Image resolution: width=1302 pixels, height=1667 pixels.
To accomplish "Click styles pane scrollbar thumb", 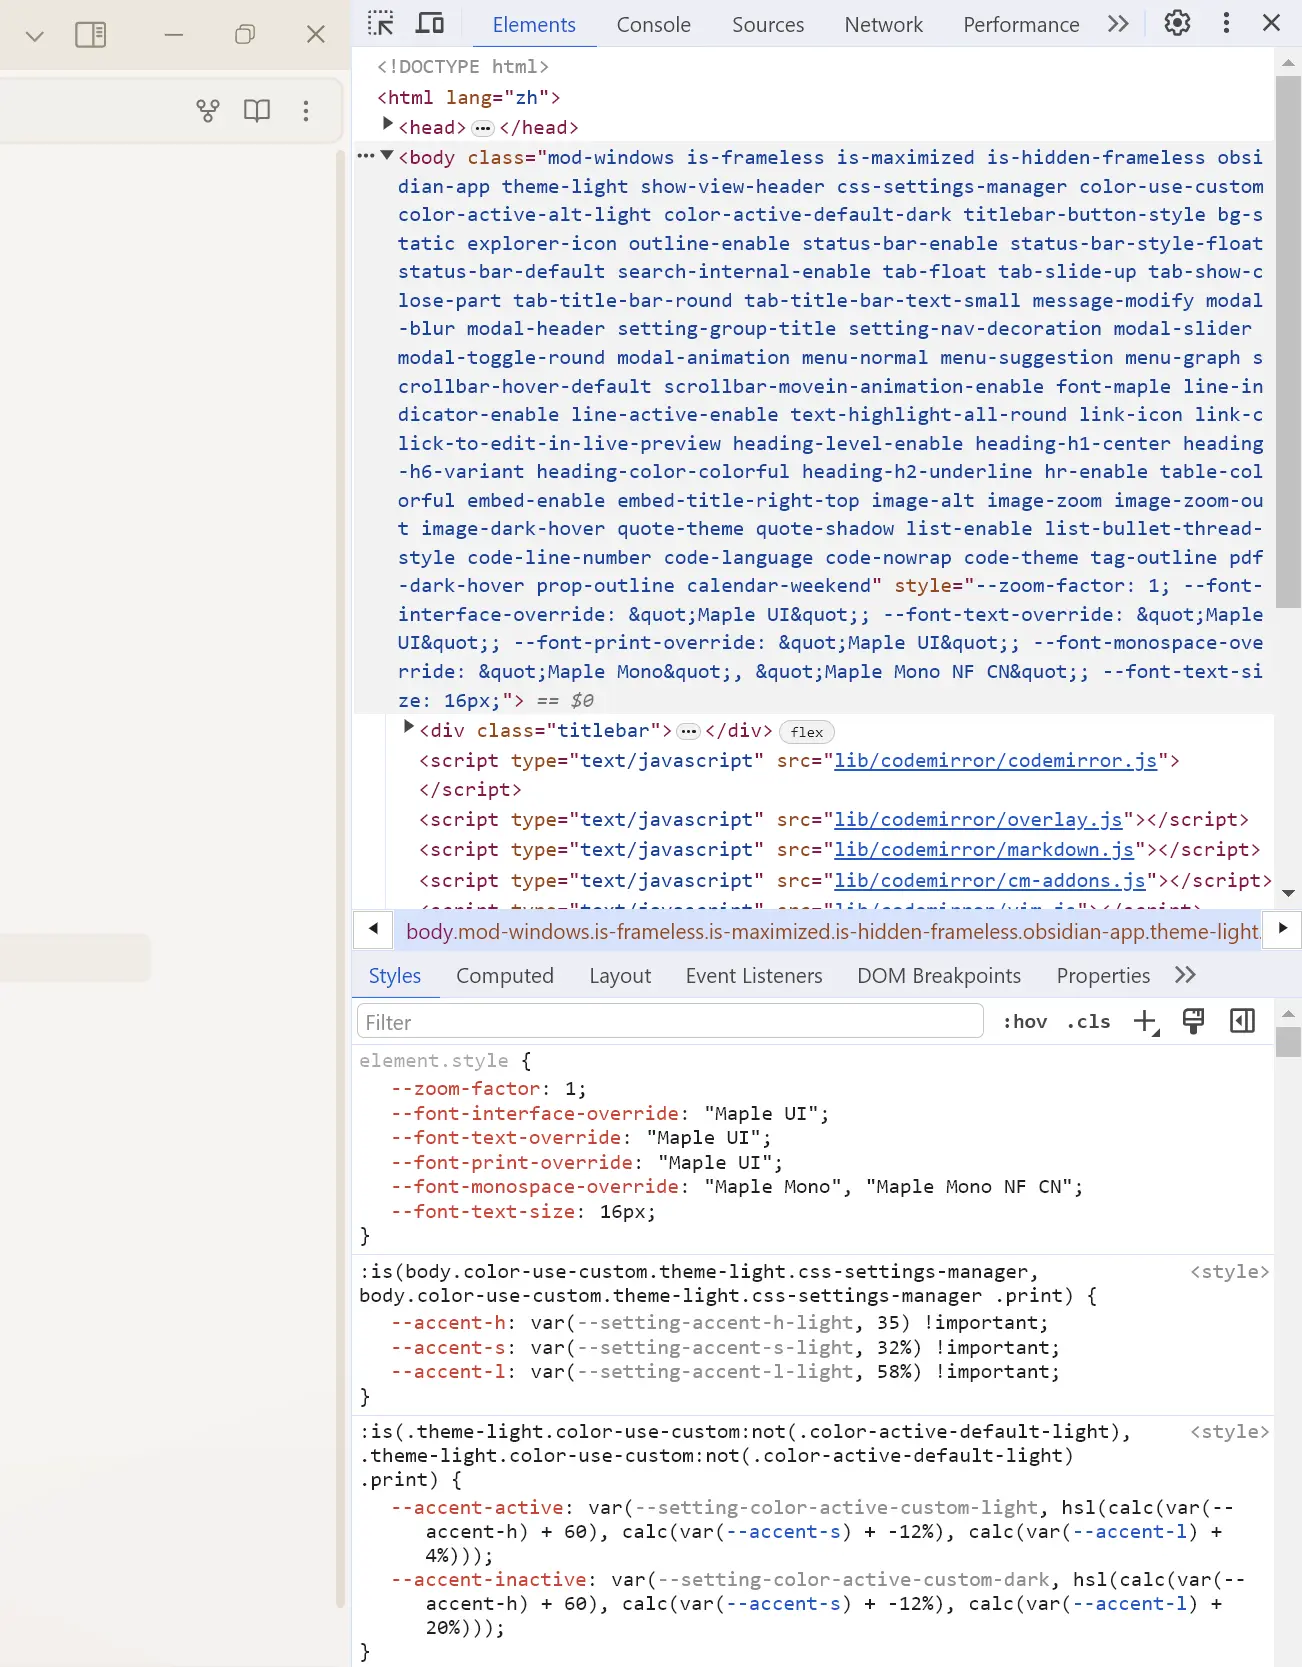I will tap(1288, 1042).
